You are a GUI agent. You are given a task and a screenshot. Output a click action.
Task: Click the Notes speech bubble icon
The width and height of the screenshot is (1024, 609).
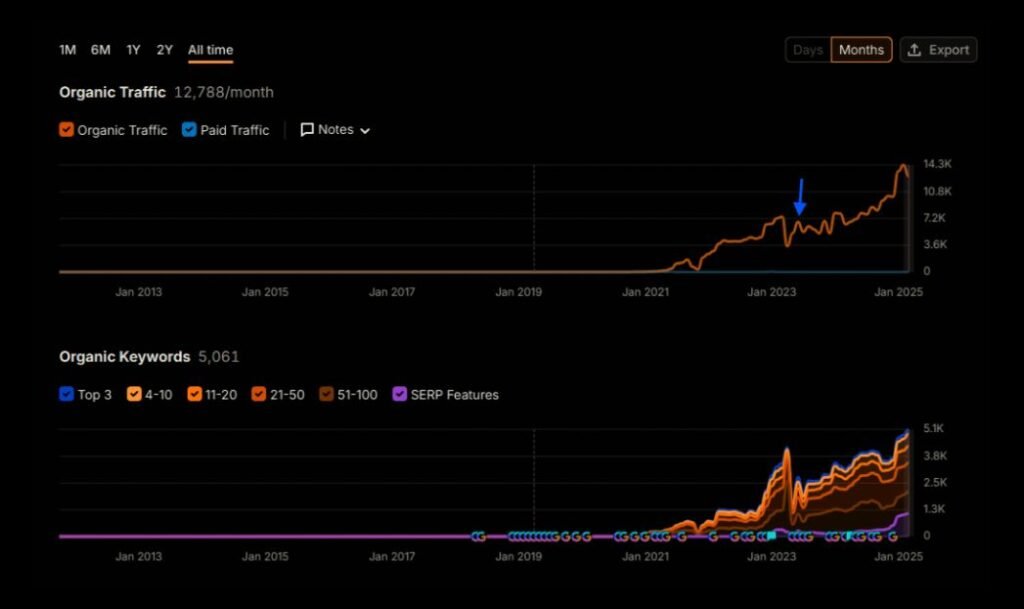(x=308, y=130)
